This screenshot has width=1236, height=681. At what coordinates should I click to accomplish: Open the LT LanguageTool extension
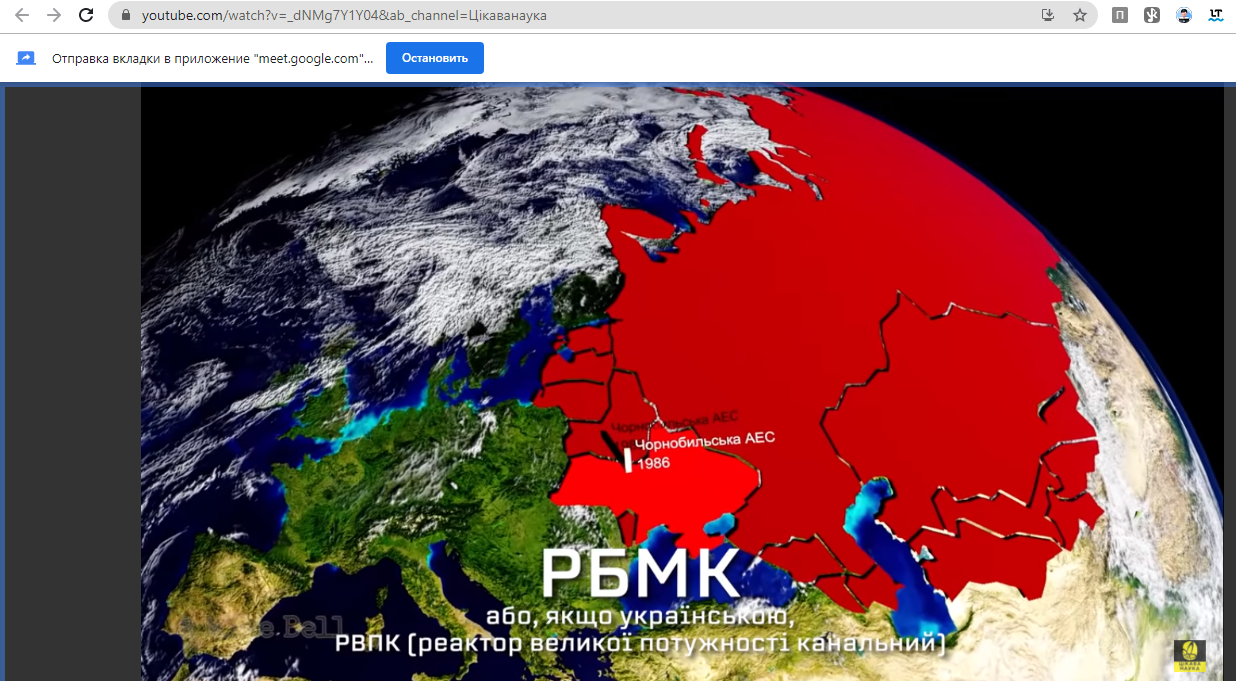(1216, 15)
